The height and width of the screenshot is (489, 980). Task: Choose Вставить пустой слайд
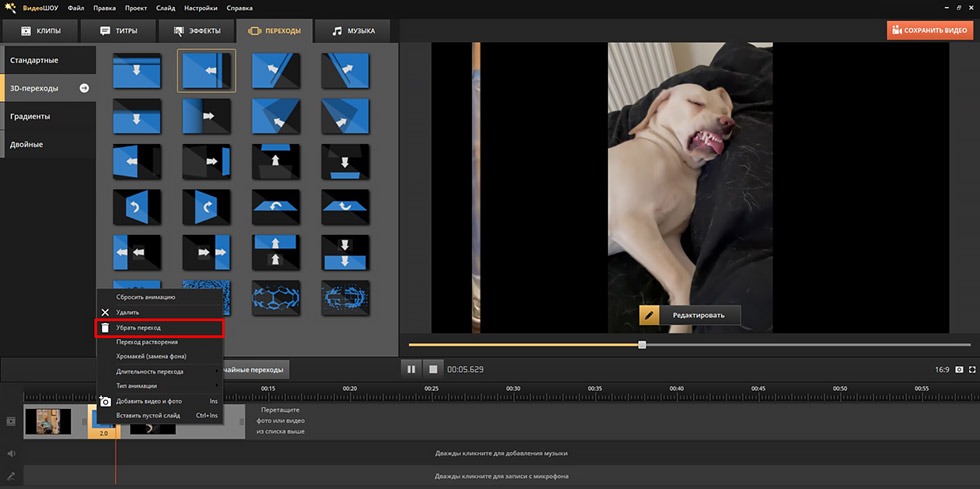click(x=159, y=415)
